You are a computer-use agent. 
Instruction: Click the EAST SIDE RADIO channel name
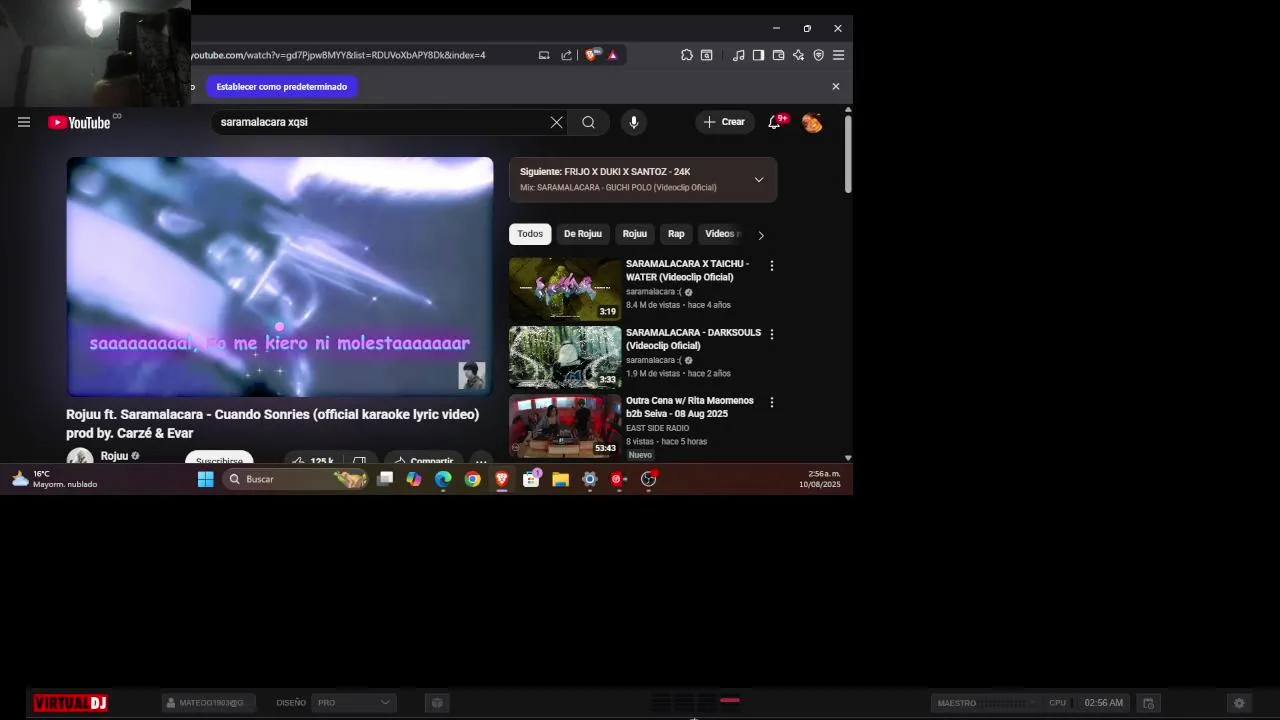(x=657, y=428)
